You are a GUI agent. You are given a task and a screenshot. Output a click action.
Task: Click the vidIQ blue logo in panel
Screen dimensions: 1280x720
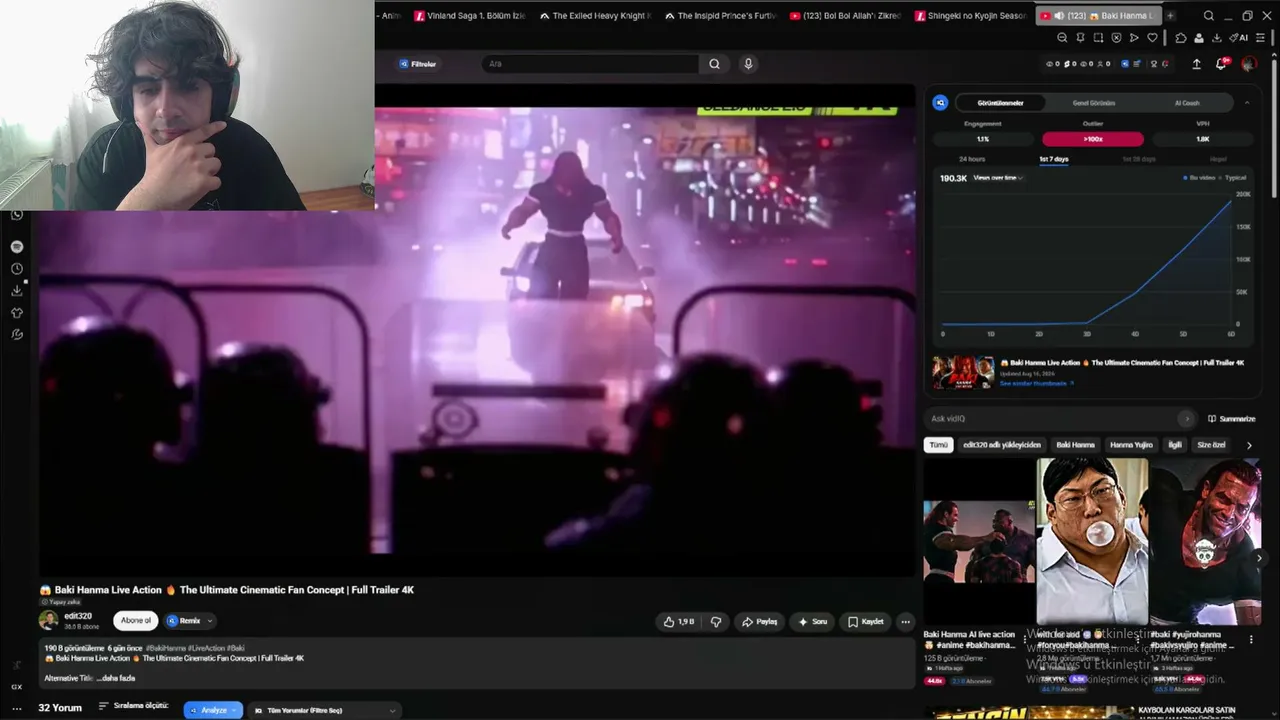point(940,103)
